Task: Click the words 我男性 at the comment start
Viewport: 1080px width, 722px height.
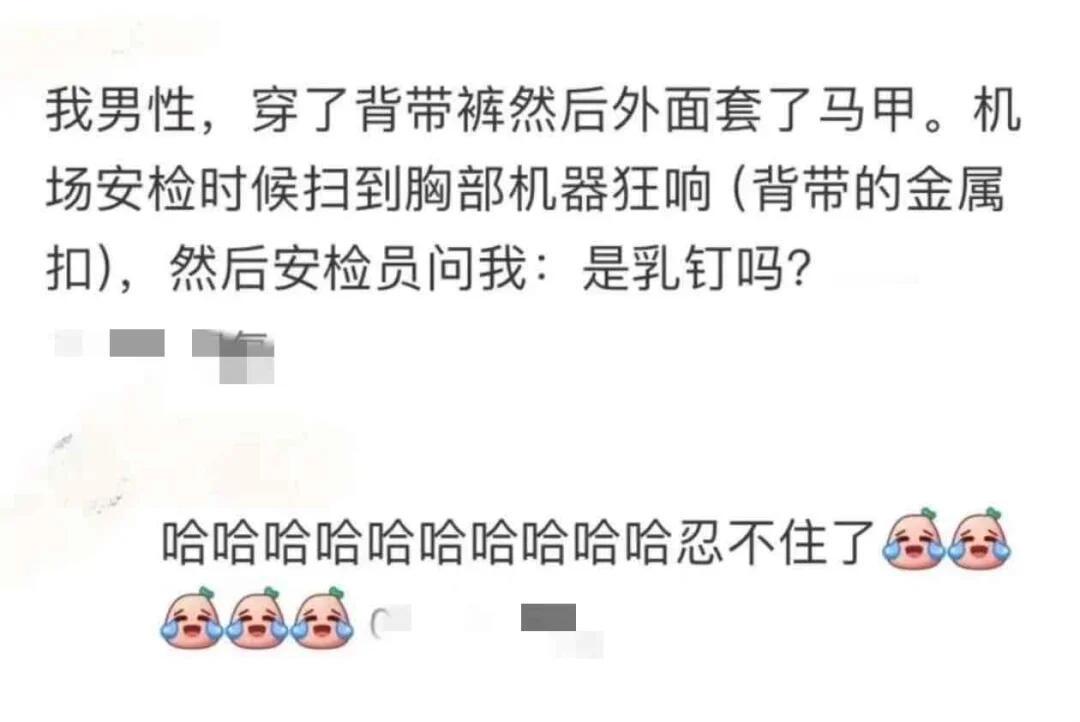Action: tap(121, 111)
